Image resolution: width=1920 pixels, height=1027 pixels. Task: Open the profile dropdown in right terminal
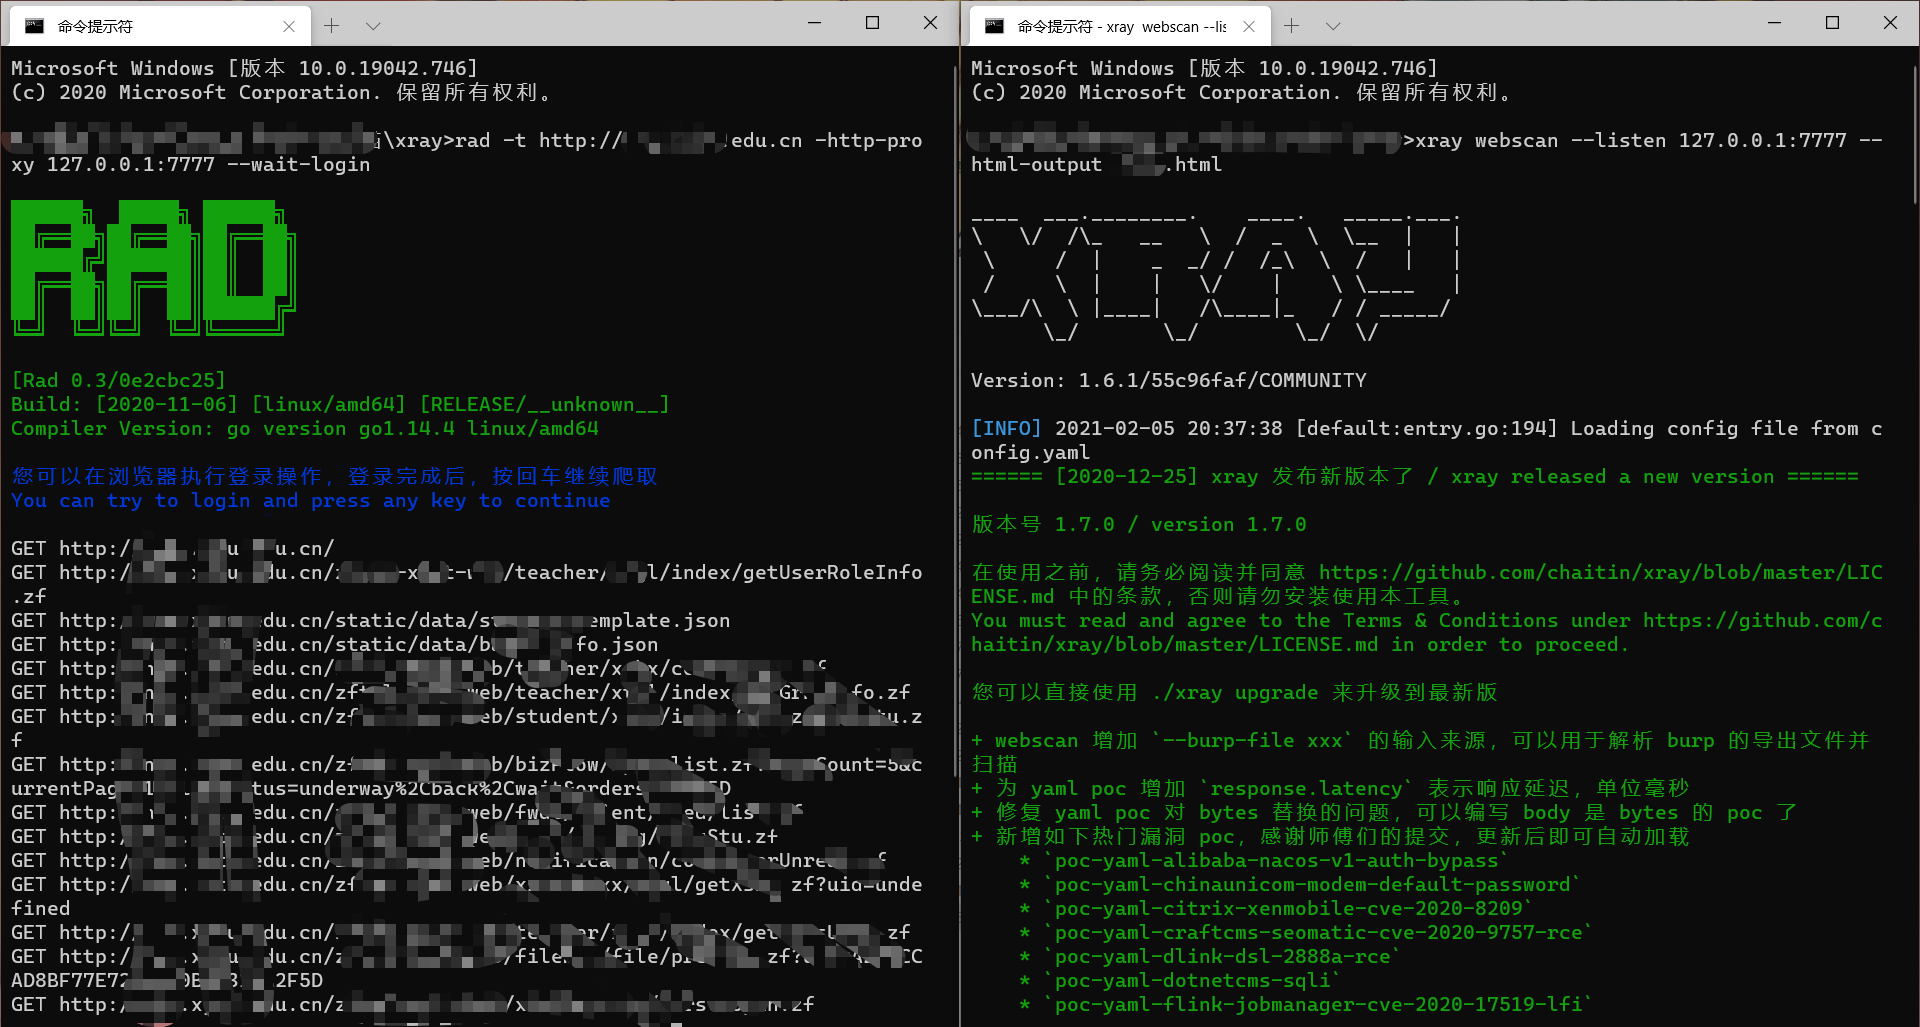click(1333, 26)
